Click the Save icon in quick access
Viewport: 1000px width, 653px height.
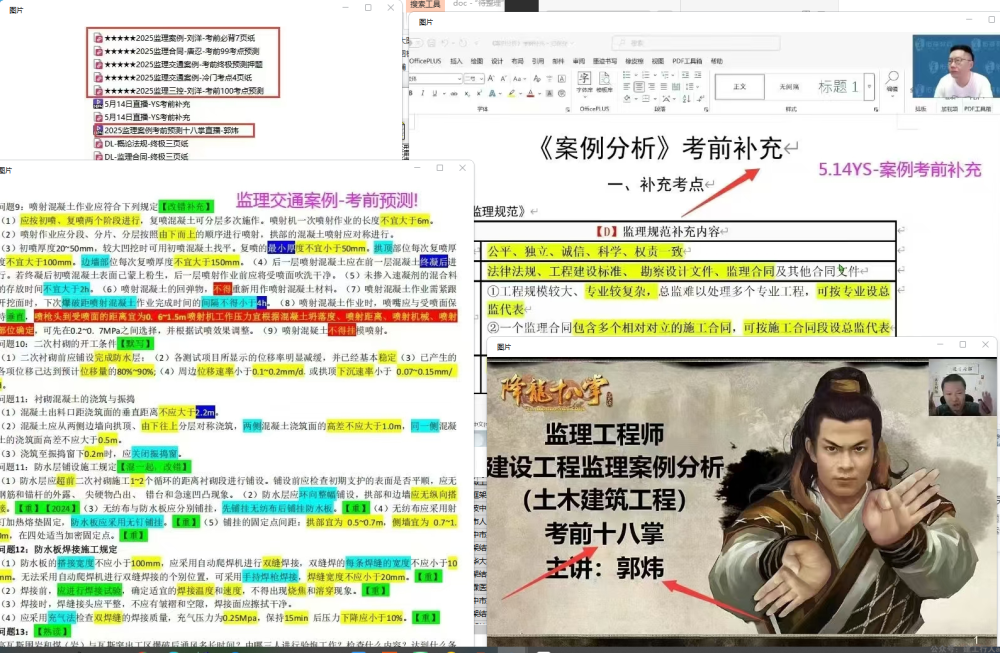(x=431, y=43)
